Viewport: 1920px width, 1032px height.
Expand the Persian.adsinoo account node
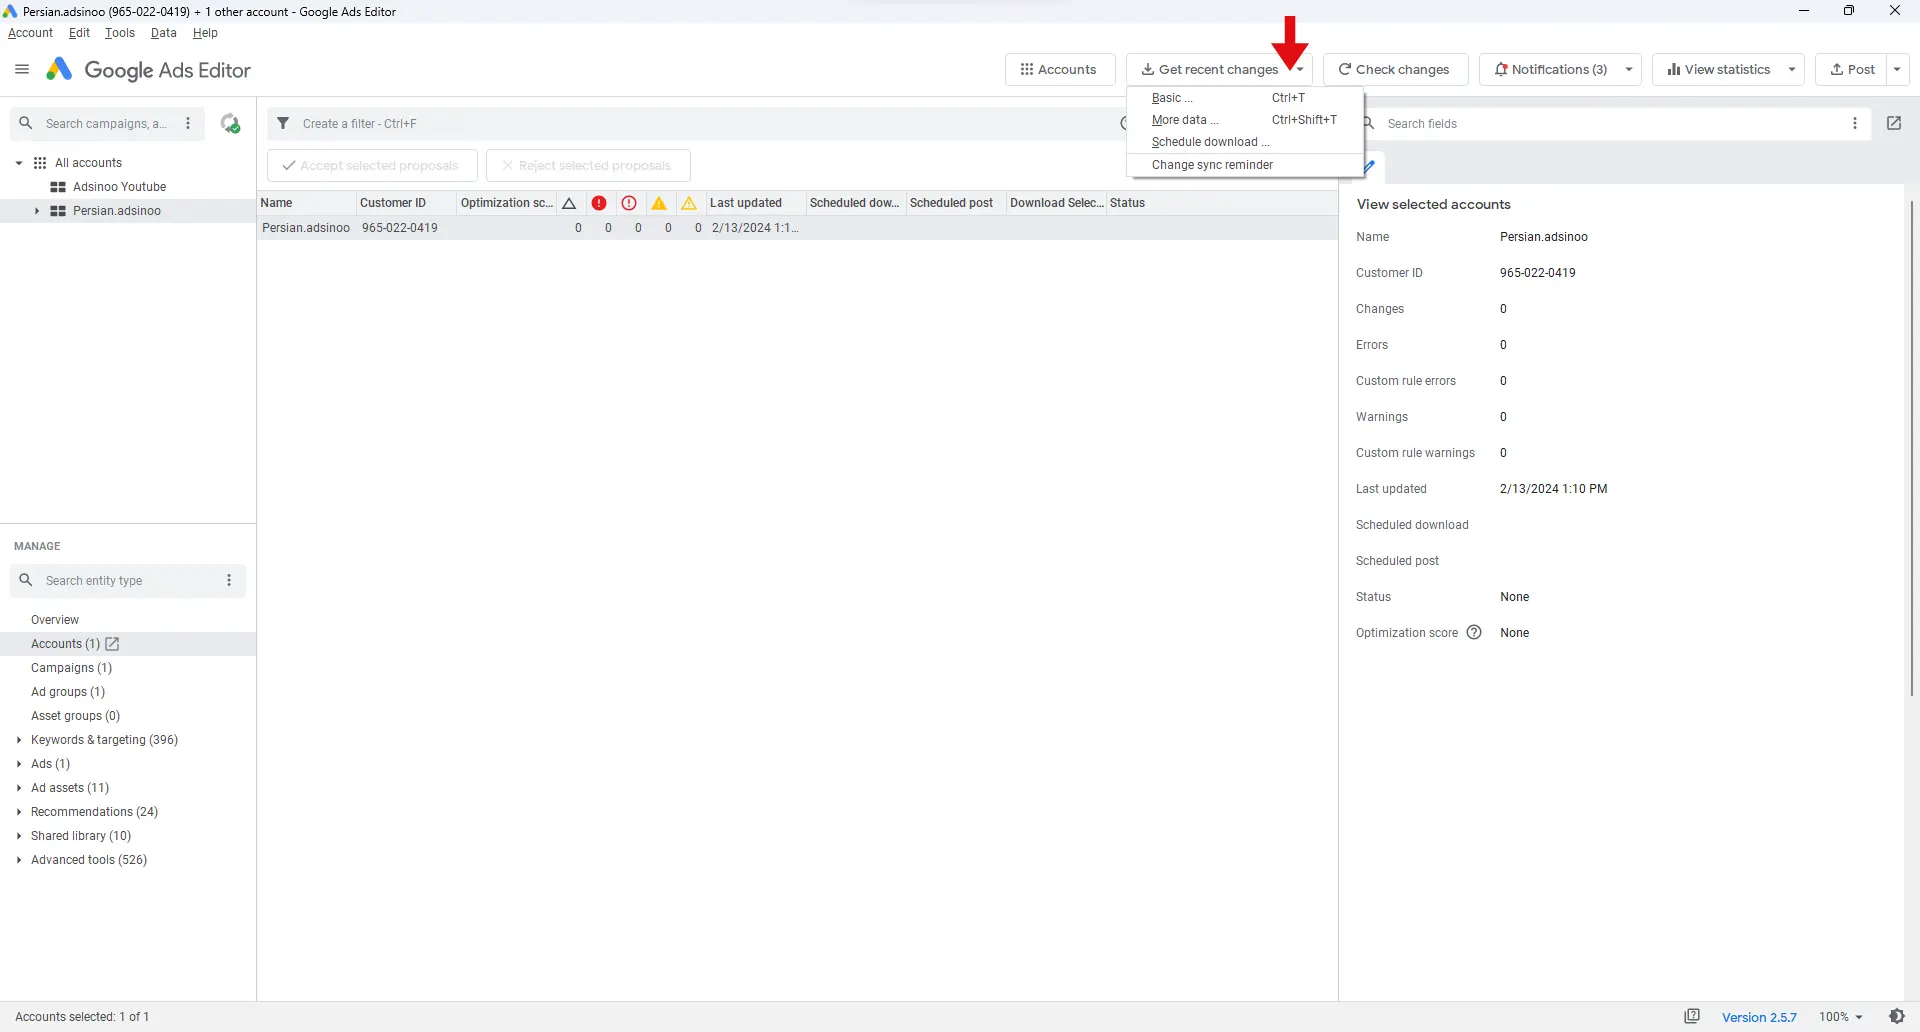[37, 211]
